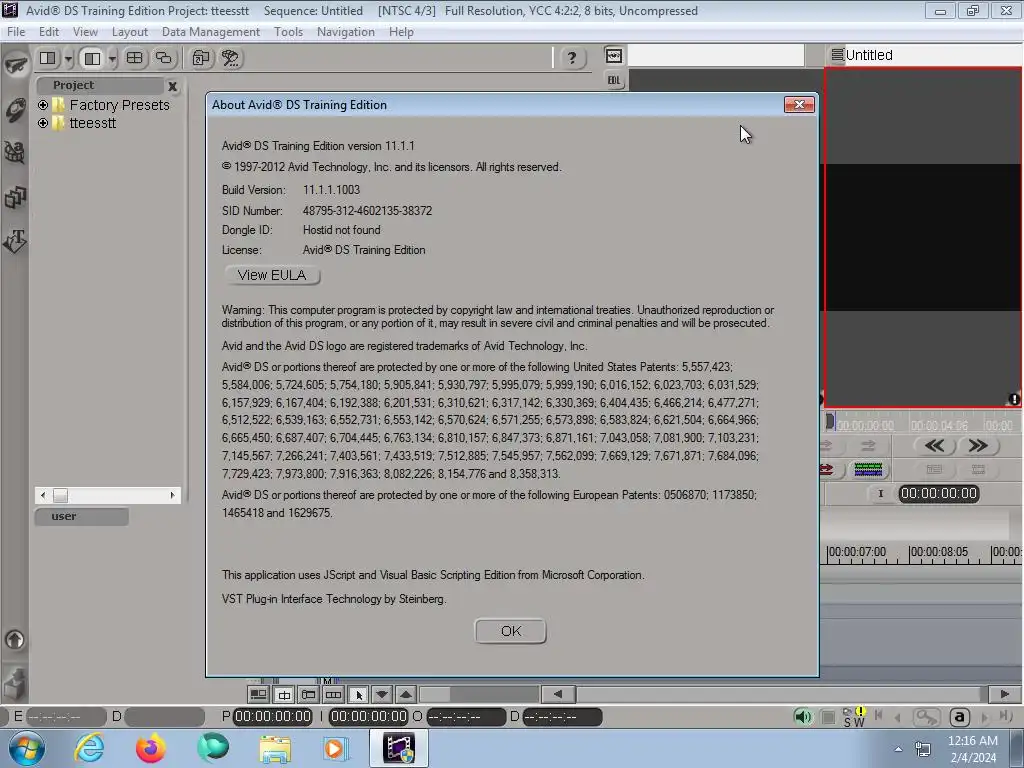Viewport: 1024px width, 768px height.
Task: Click right arrow of project panel scrollbar
Action: tap(172, 496)
